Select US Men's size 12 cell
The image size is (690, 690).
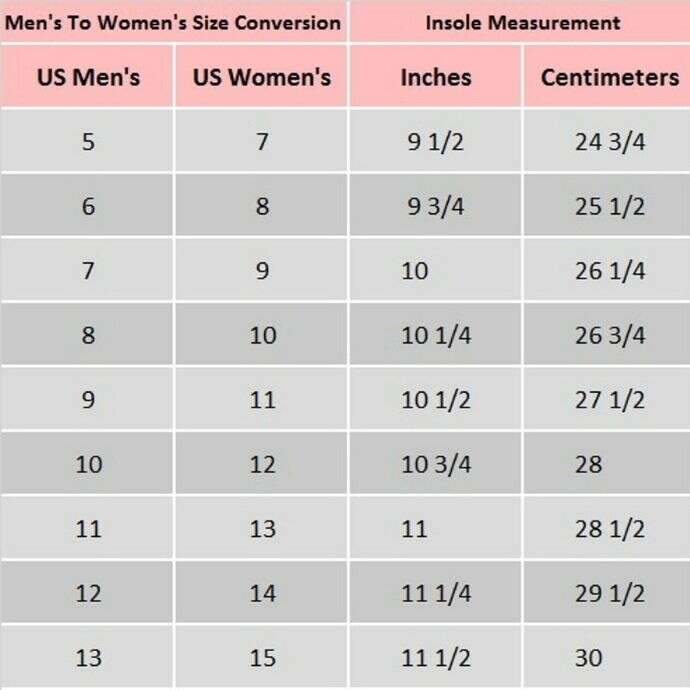pos(88,593)
